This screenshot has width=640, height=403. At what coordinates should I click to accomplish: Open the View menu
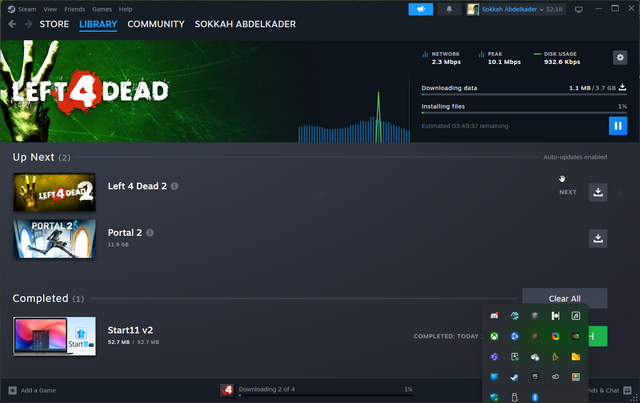point(50,9)
